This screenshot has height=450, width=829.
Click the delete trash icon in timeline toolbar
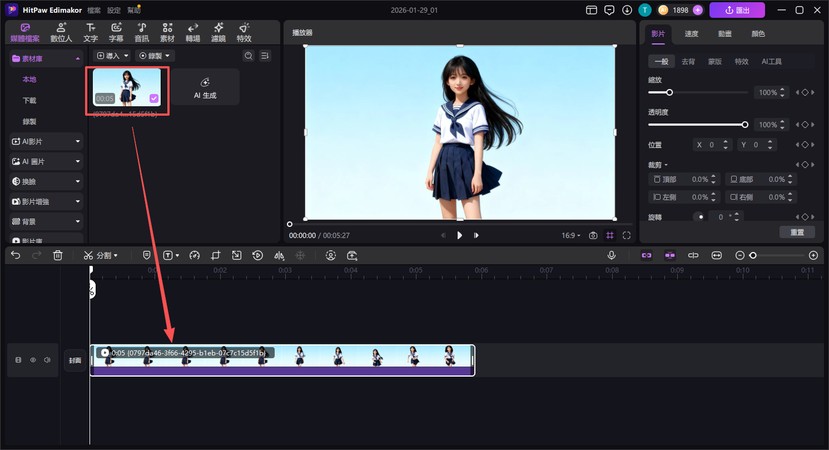pos(58,255)
